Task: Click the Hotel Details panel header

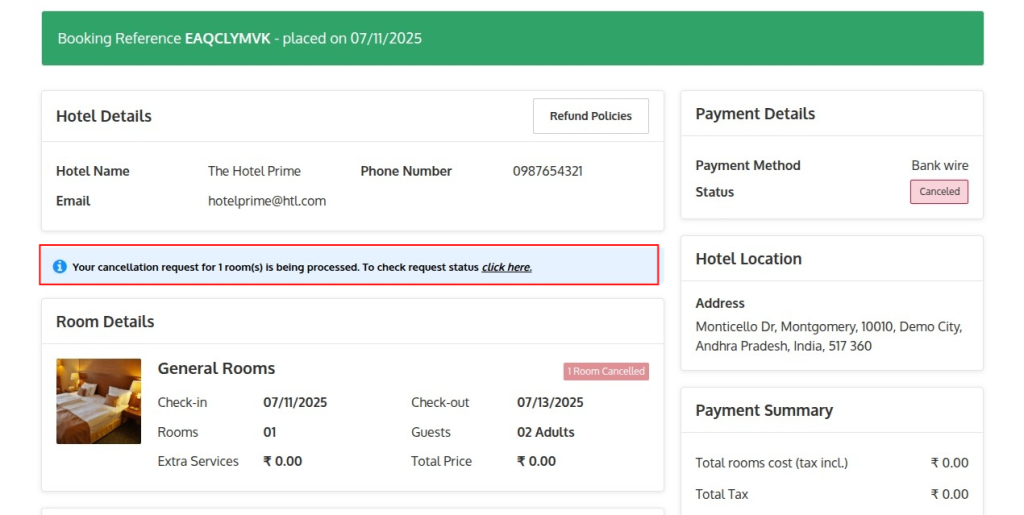Action: click(x=353, y=116)
